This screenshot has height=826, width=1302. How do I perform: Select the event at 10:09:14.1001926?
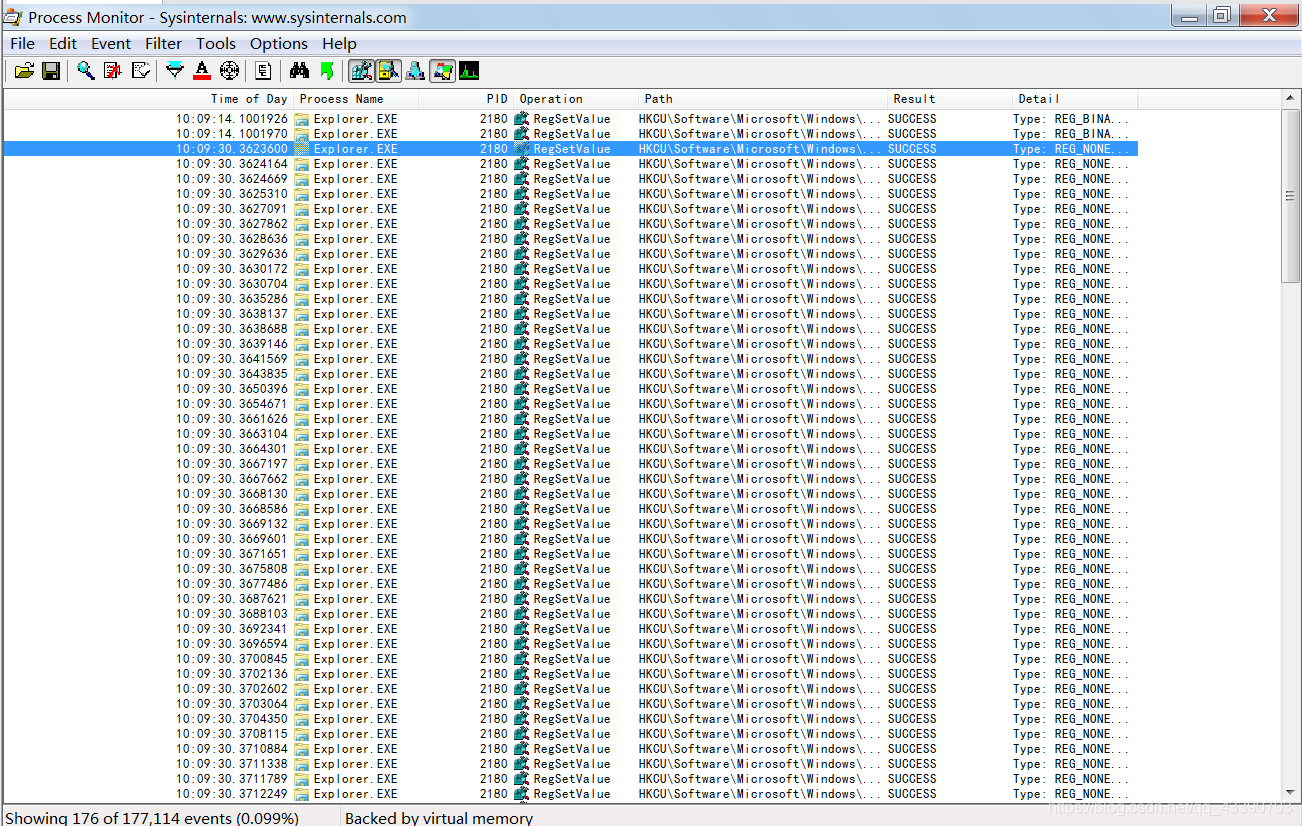click(x=570, y=119)
